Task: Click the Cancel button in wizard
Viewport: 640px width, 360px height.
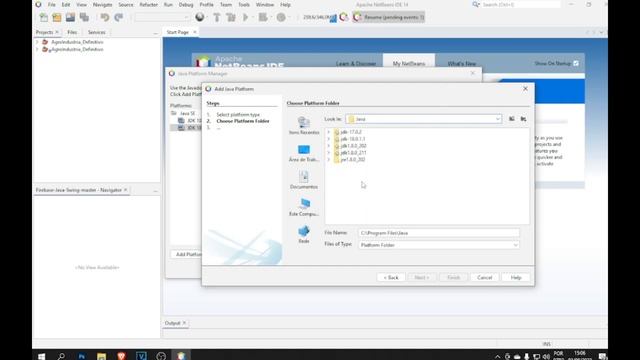Action: (484, 277)
